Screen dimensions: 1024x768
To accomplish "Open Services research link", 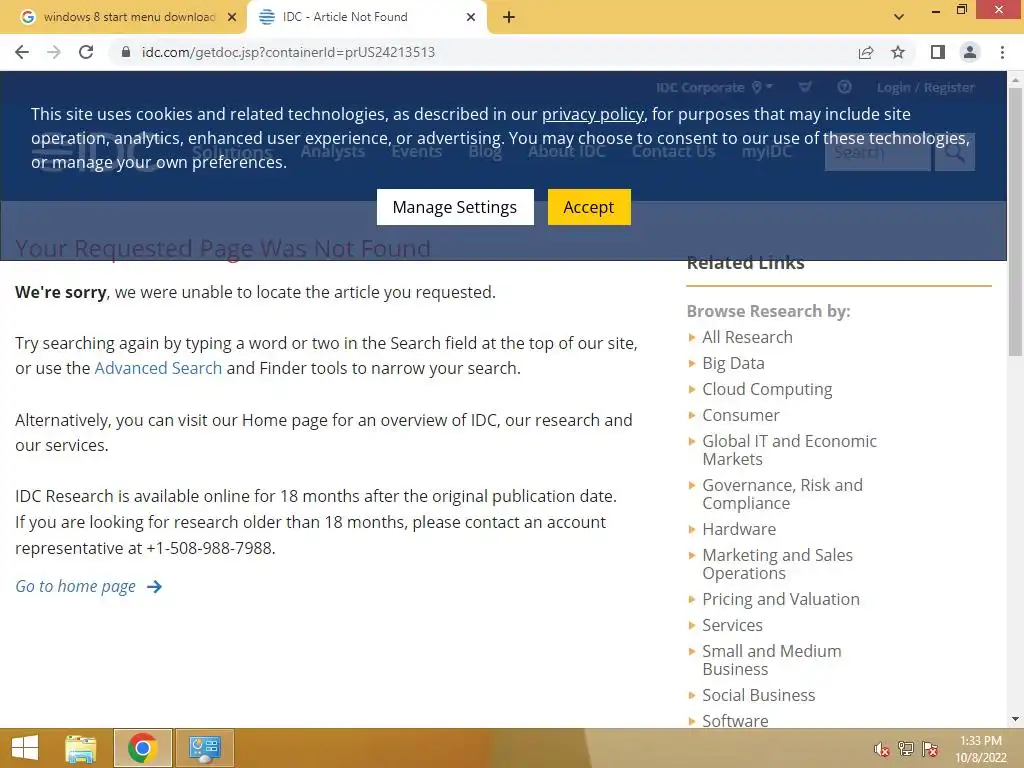I will pos(732,625).
